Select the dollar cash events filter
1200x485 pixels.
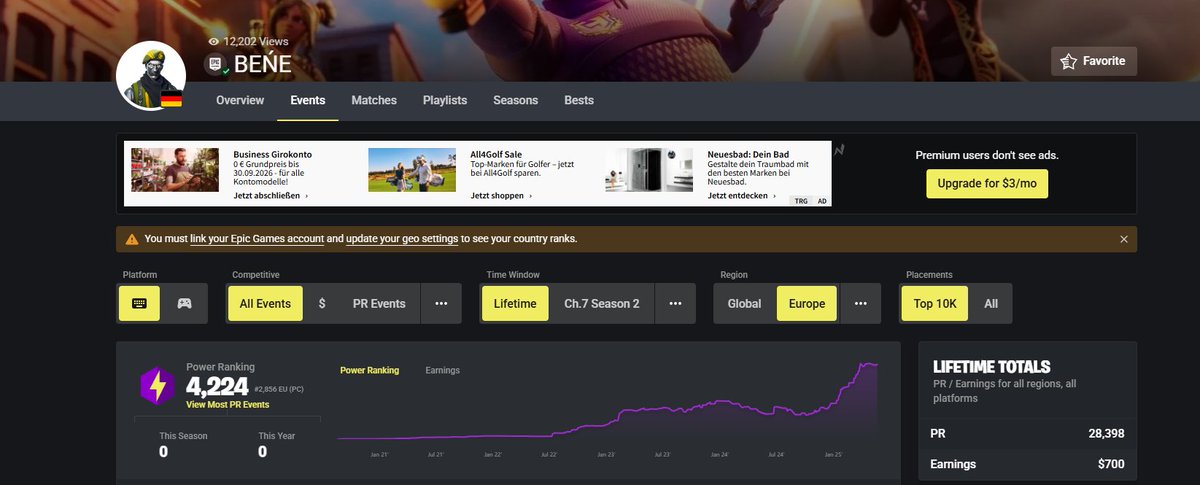click(x=322, y=304)
